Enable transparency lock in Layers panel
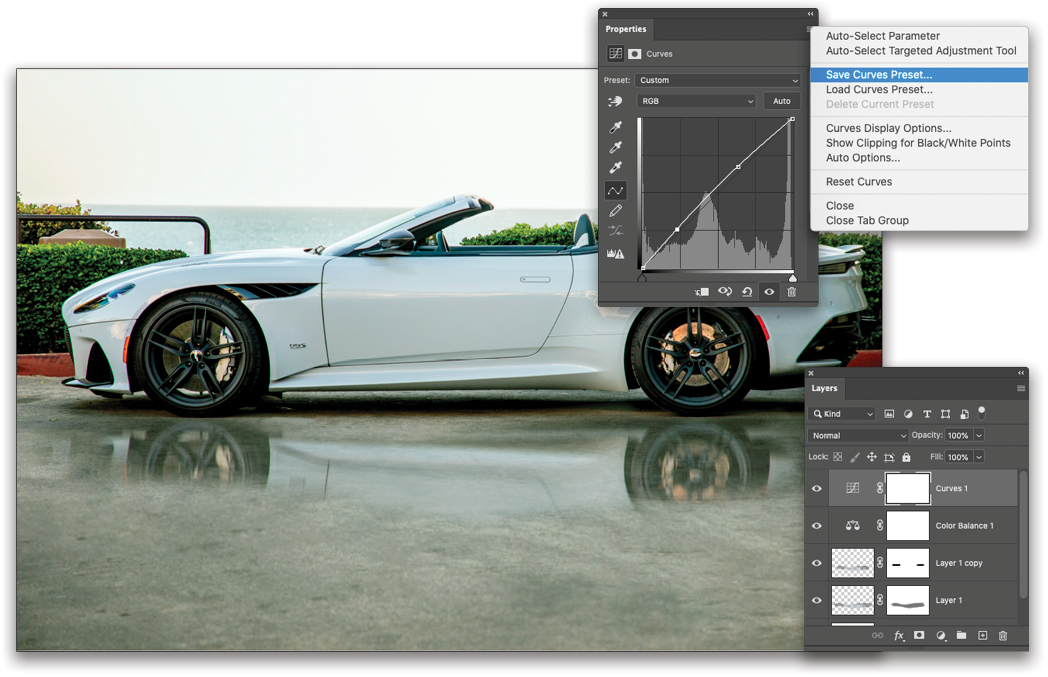The height and width of the screenshot is (677, 1048). [838, 456]
